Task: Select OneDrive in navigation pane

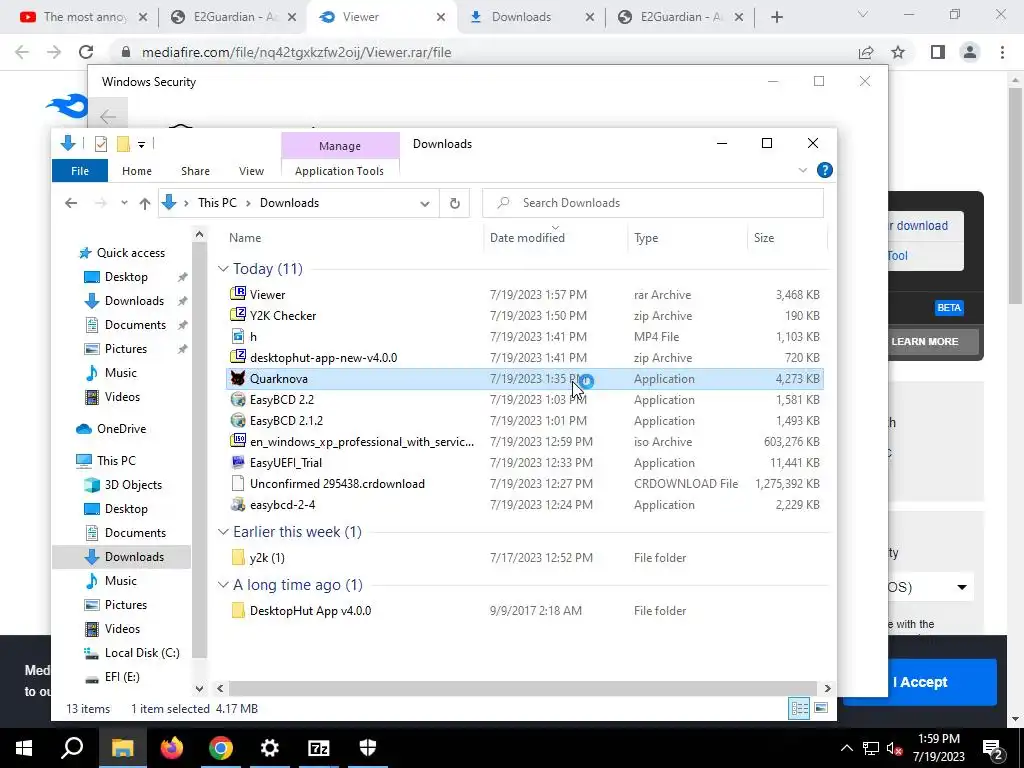Action: 121,429
